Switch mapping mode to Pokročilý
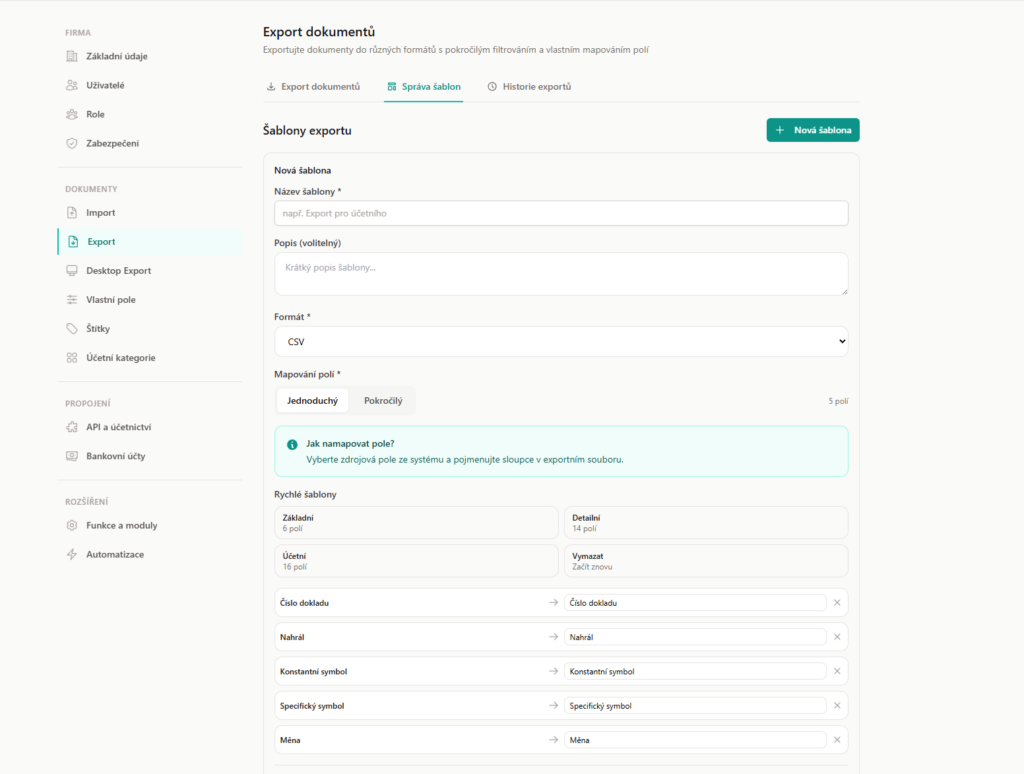1024x774 pixels. click(x=385, y=400)
